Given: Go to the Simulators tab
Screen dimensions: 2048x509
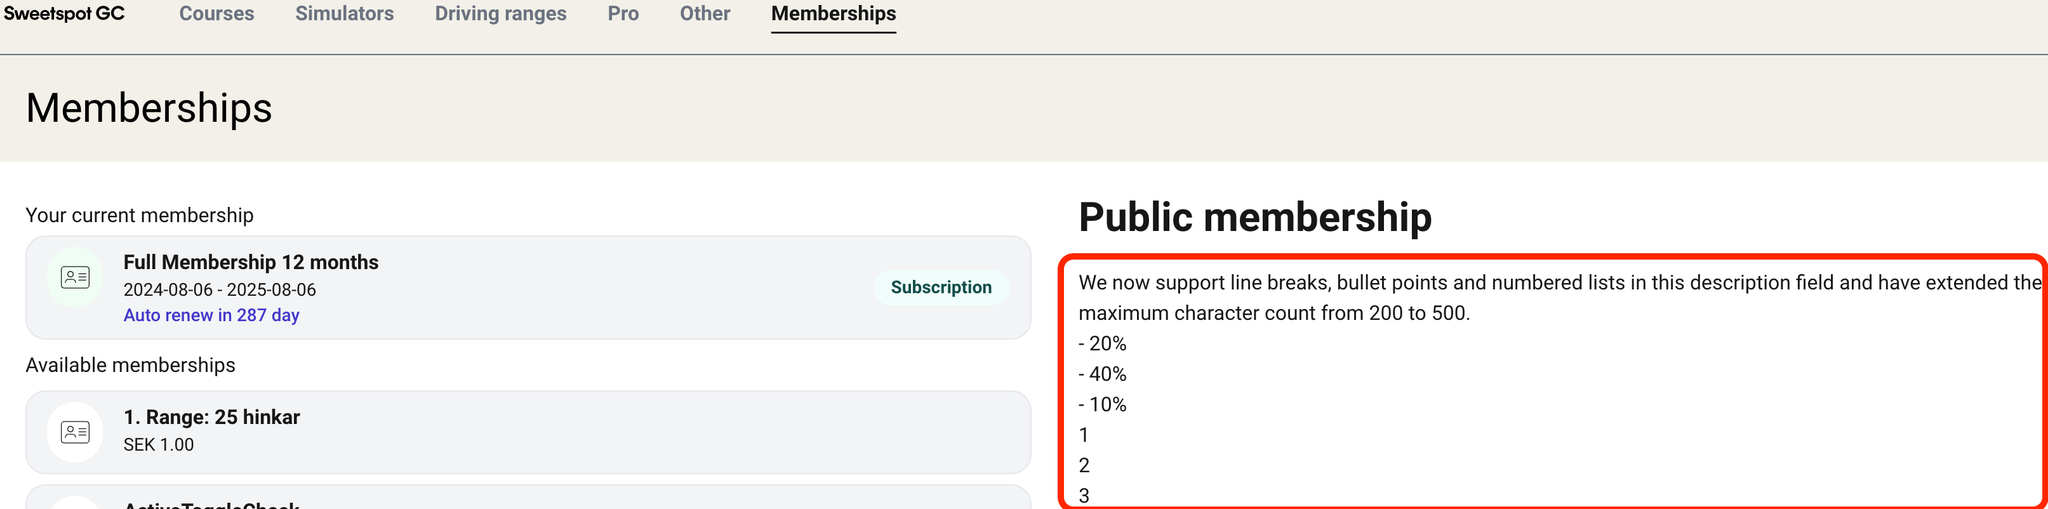Looking at the screenshot, I should [344, 14].
